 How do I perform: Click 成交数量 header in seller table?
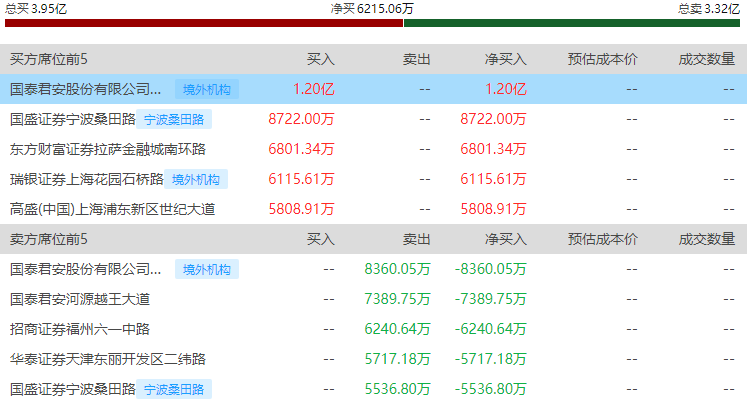click(x=707, y=239)
